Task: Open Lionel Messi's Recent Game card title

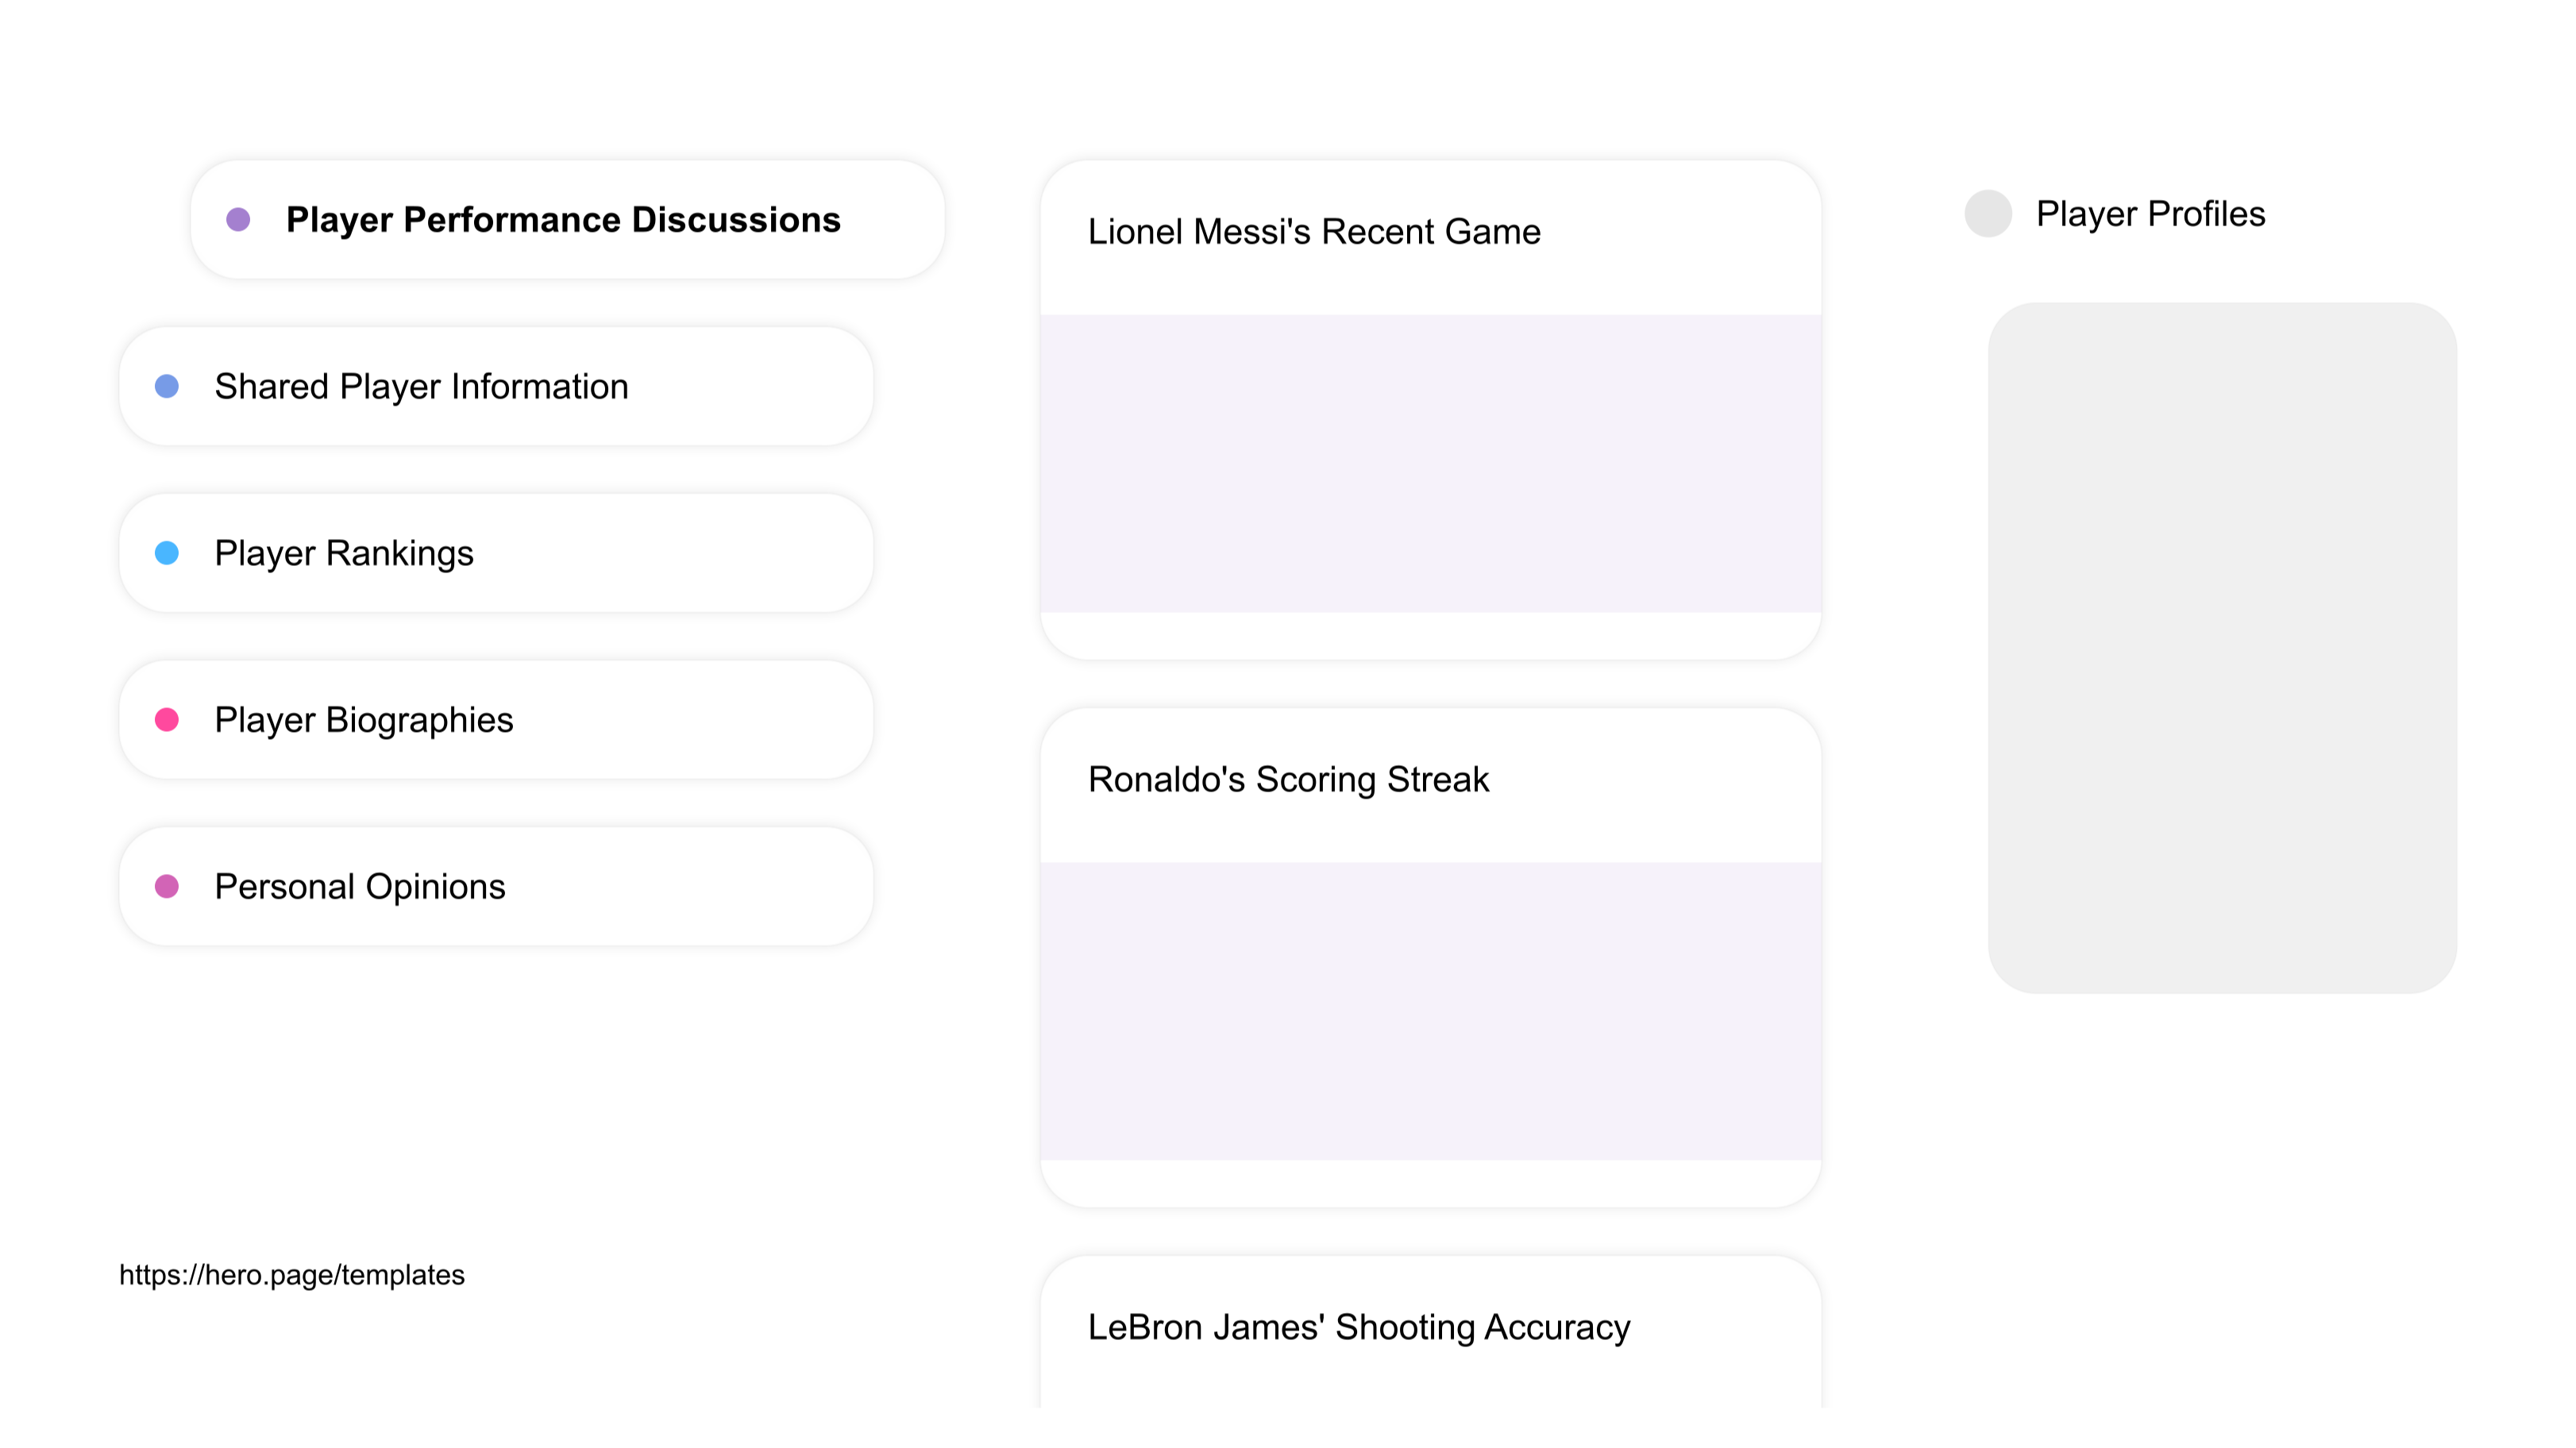Action: [x=1314, y=232]
